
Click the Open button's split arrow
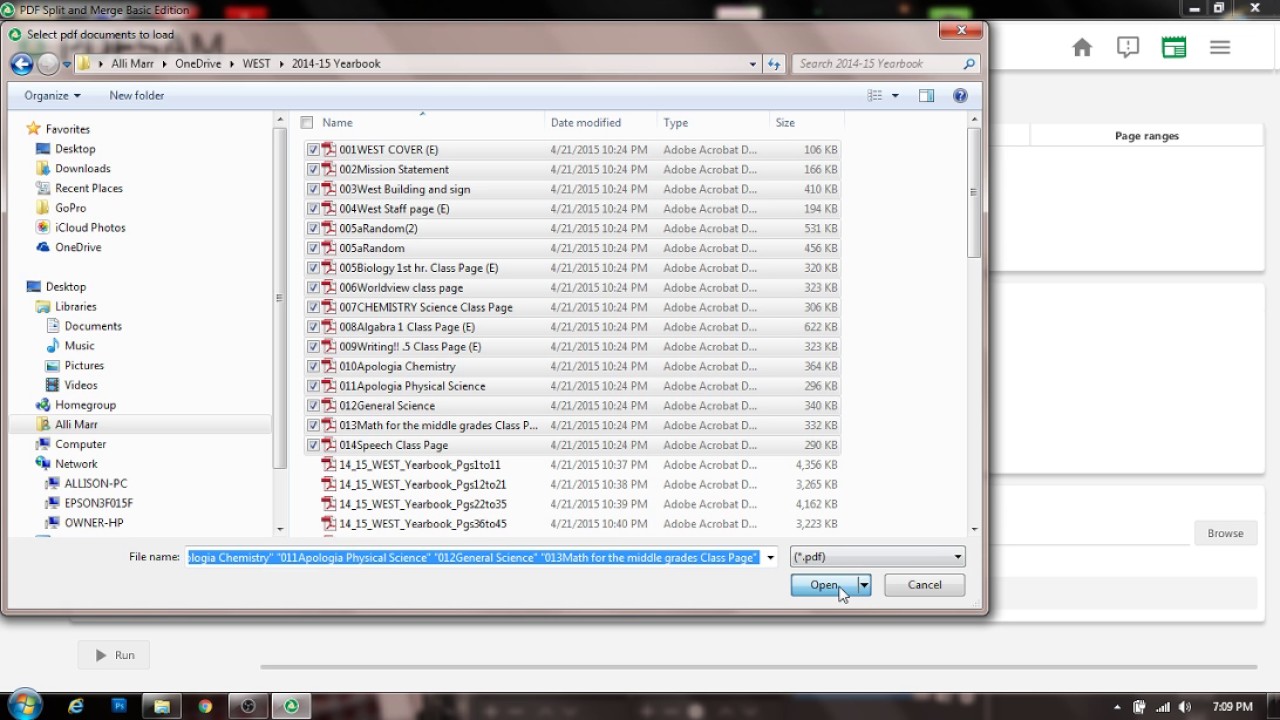864,585
